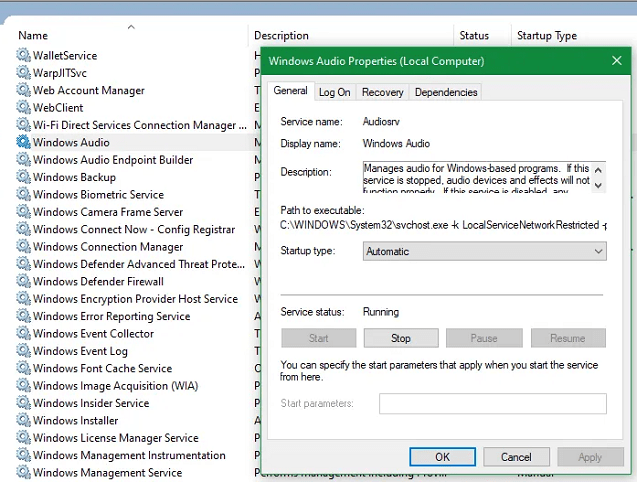This screenshot has height=482, width=637.
Task: Click the Windows Font Cache Service gear icon
Action: click(x=23, y=368)
